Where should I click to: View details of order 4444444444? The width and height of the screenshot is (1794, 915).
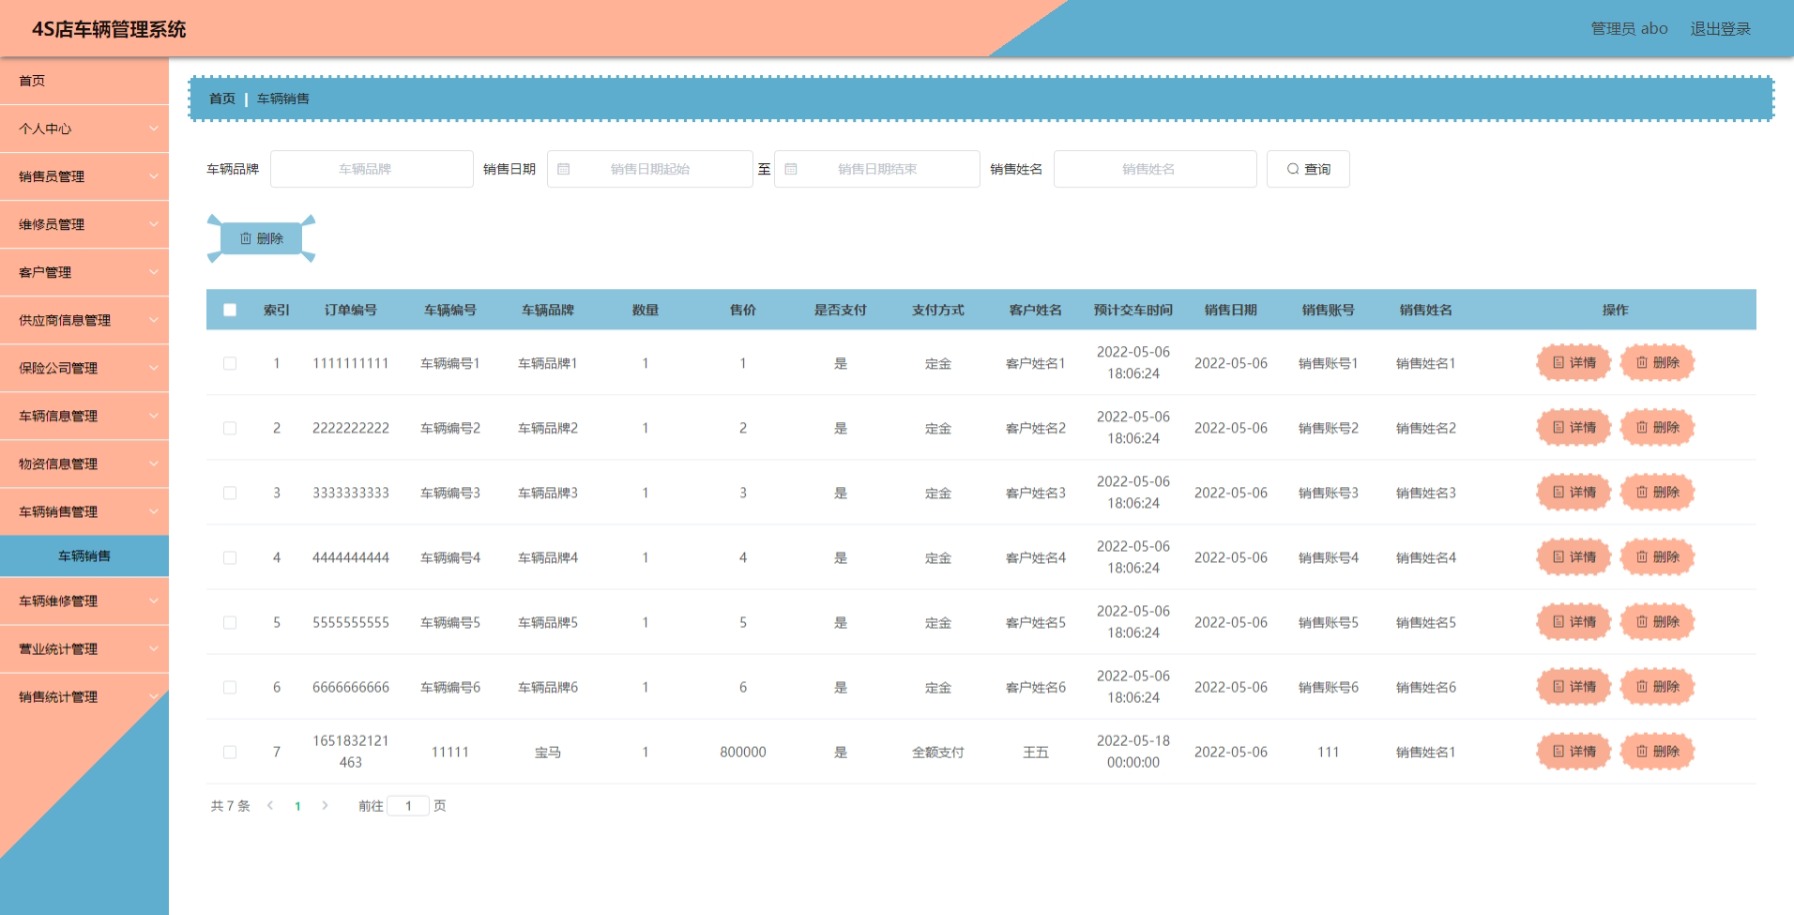click(x=1573, y=557)
